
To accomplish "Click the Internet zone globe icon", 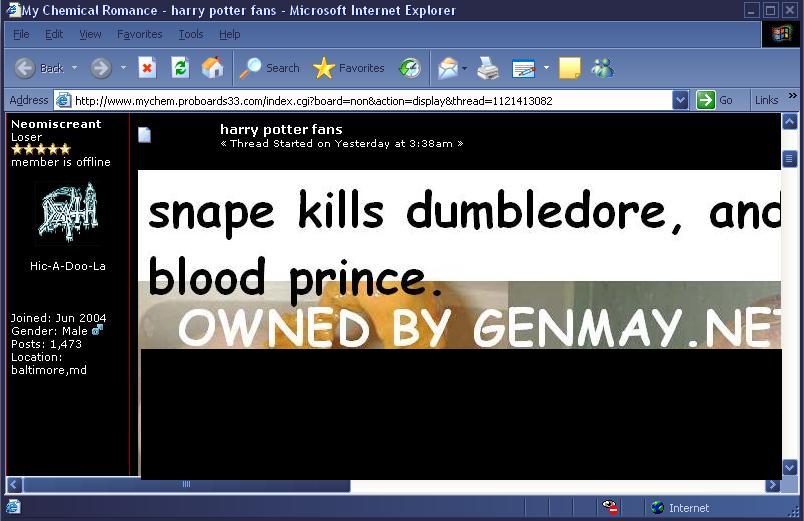I will coord(657,508).
